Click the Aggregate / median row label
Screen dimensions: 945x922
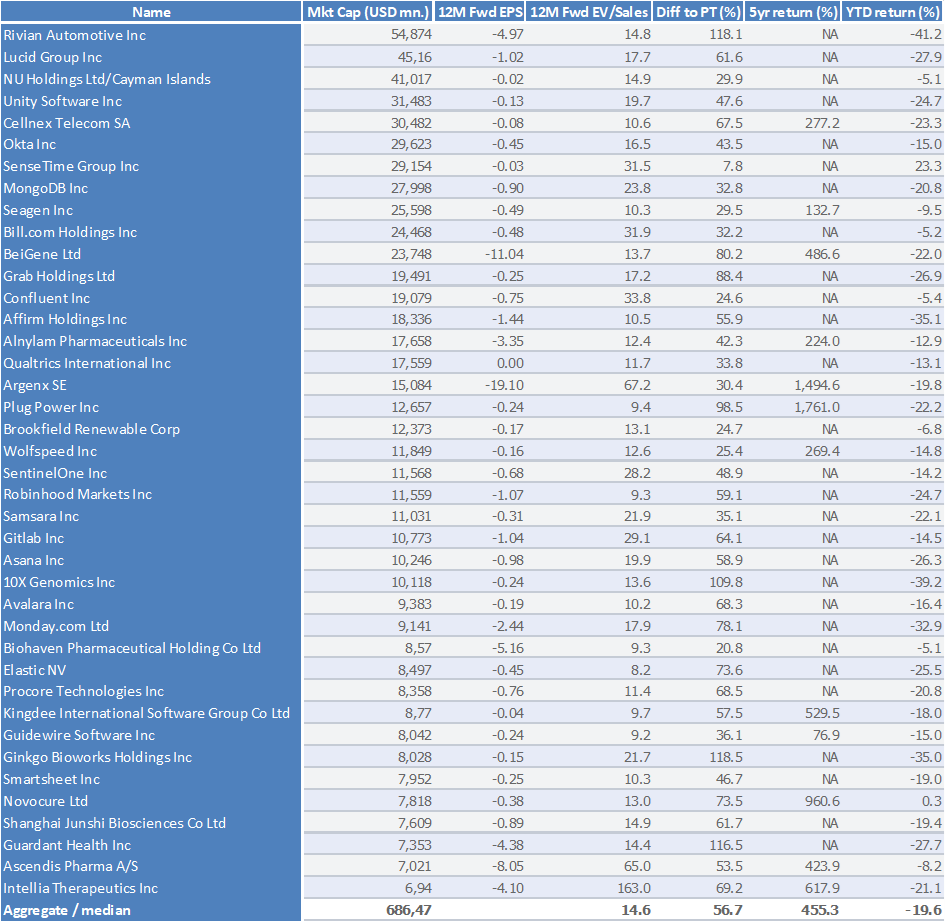(x=67, y=911)
